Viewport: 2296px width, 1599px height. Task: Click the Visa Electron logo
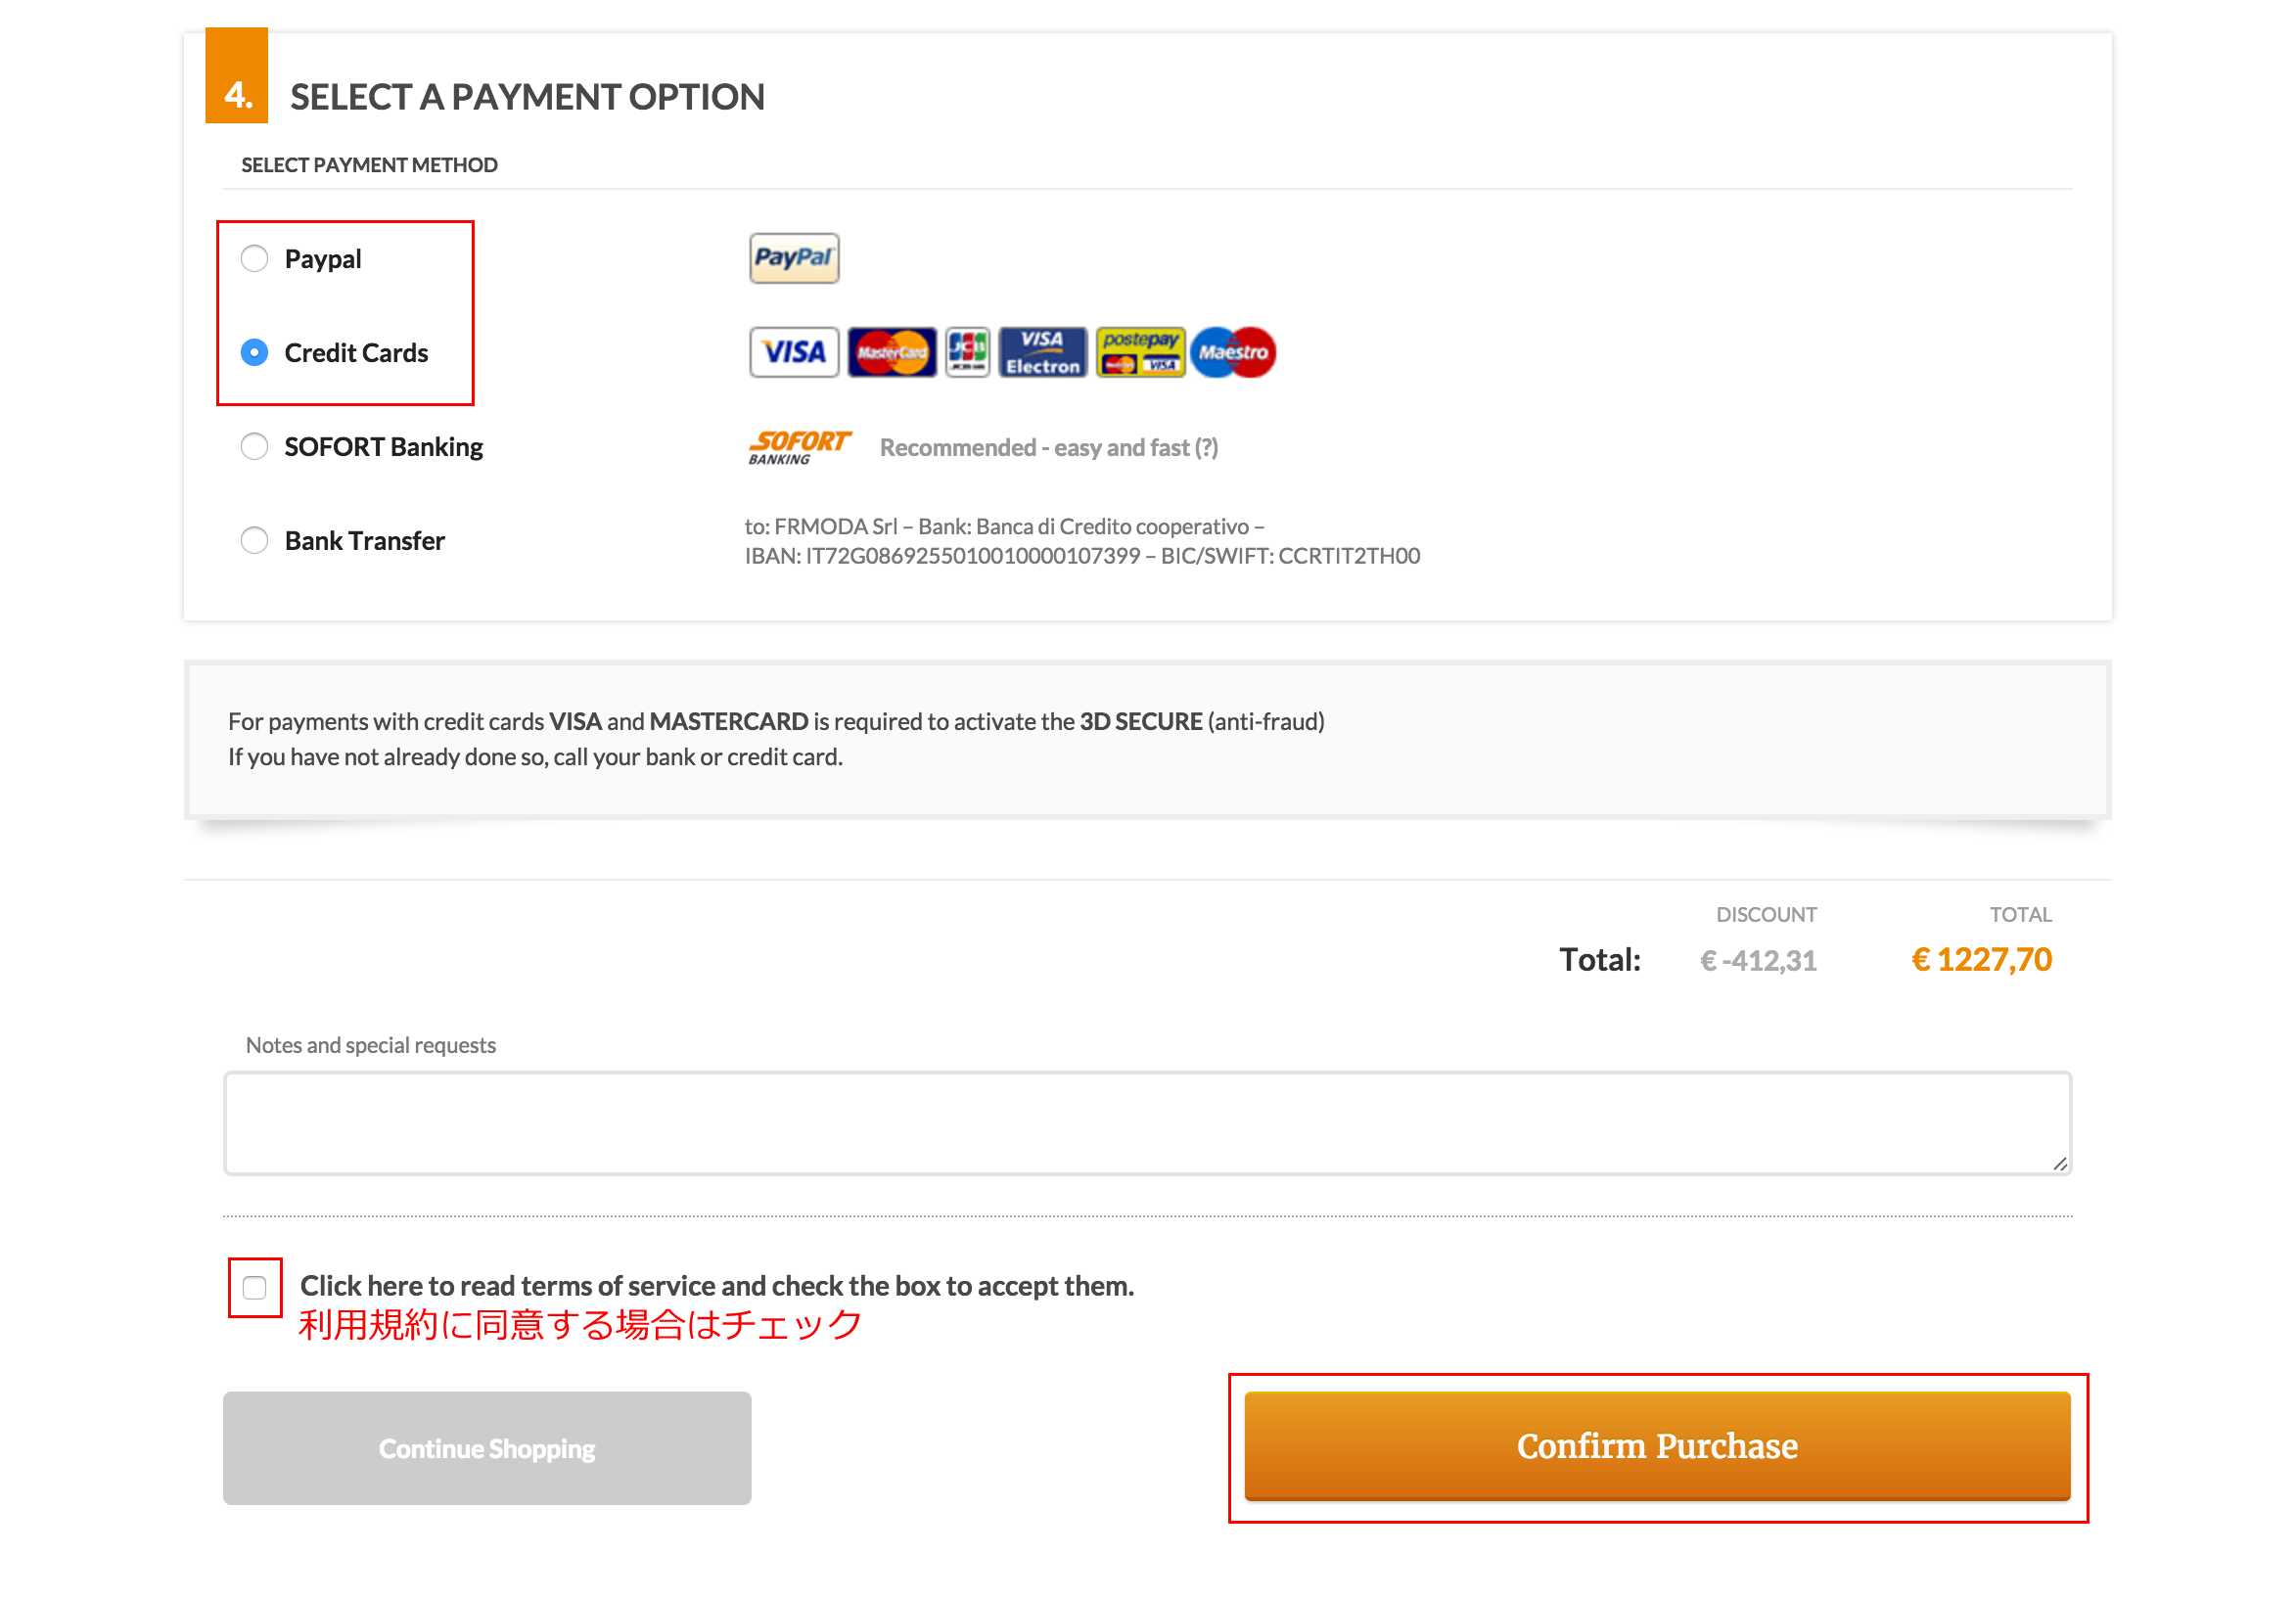(x=1042, y=352)
